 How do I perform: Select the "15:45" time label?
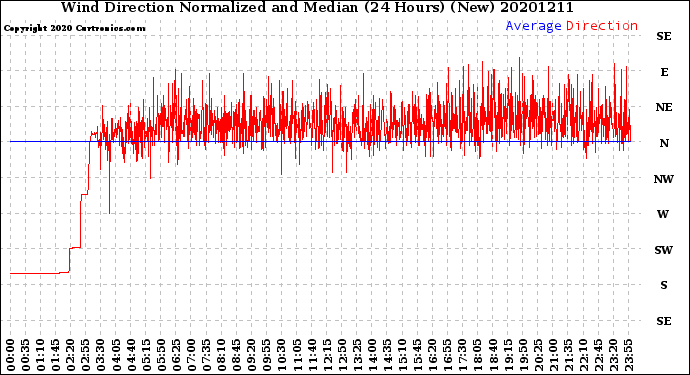click(x=418, y=355)
